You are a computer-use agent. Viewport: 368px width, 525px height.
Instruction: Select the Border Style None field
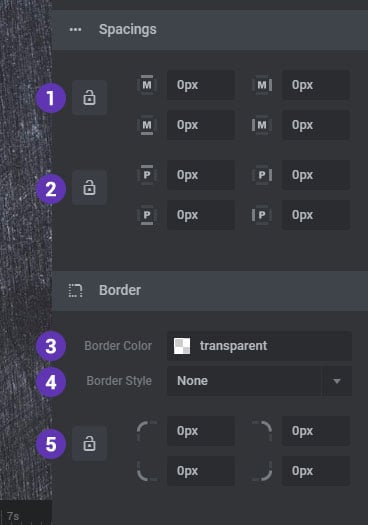tap(244, 381)
